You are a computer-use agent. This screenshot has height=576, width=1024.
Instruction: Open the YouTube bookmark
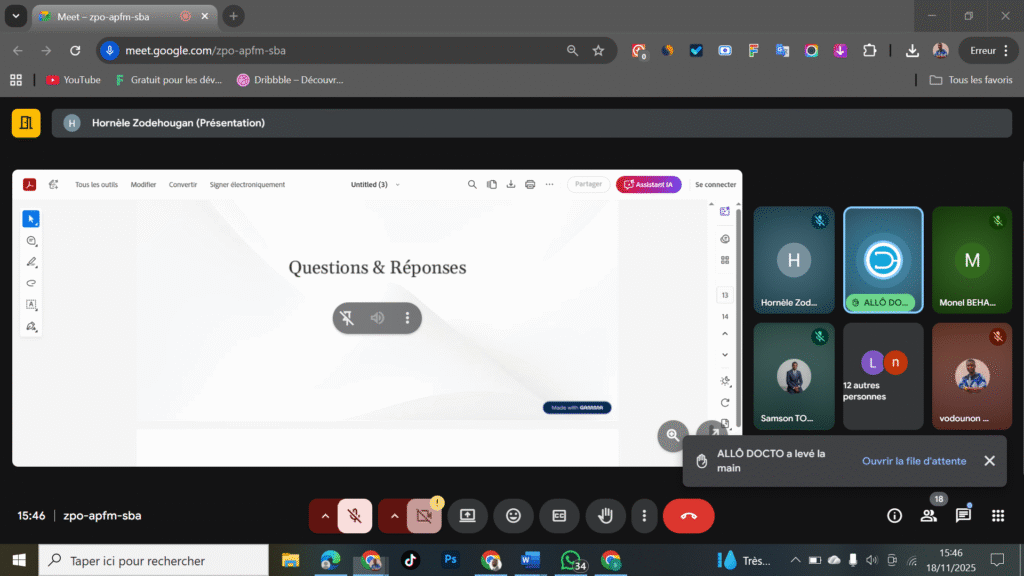point(73,80)
